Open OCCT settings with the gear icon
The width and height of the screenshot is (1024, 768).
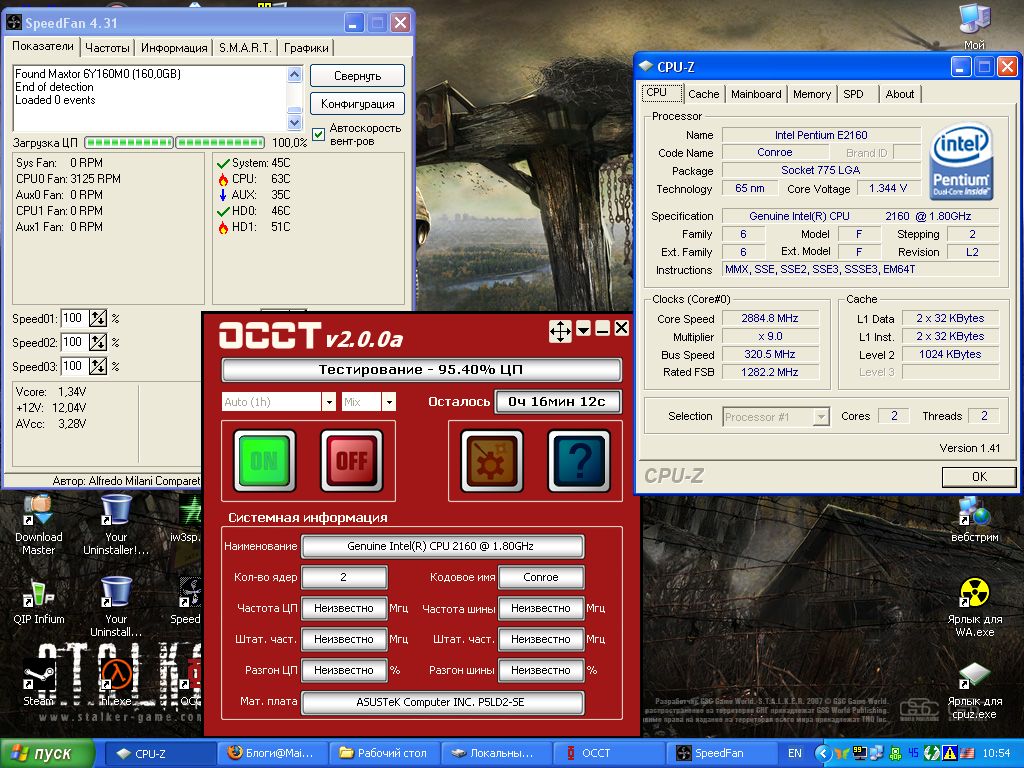tap(491, 461)
